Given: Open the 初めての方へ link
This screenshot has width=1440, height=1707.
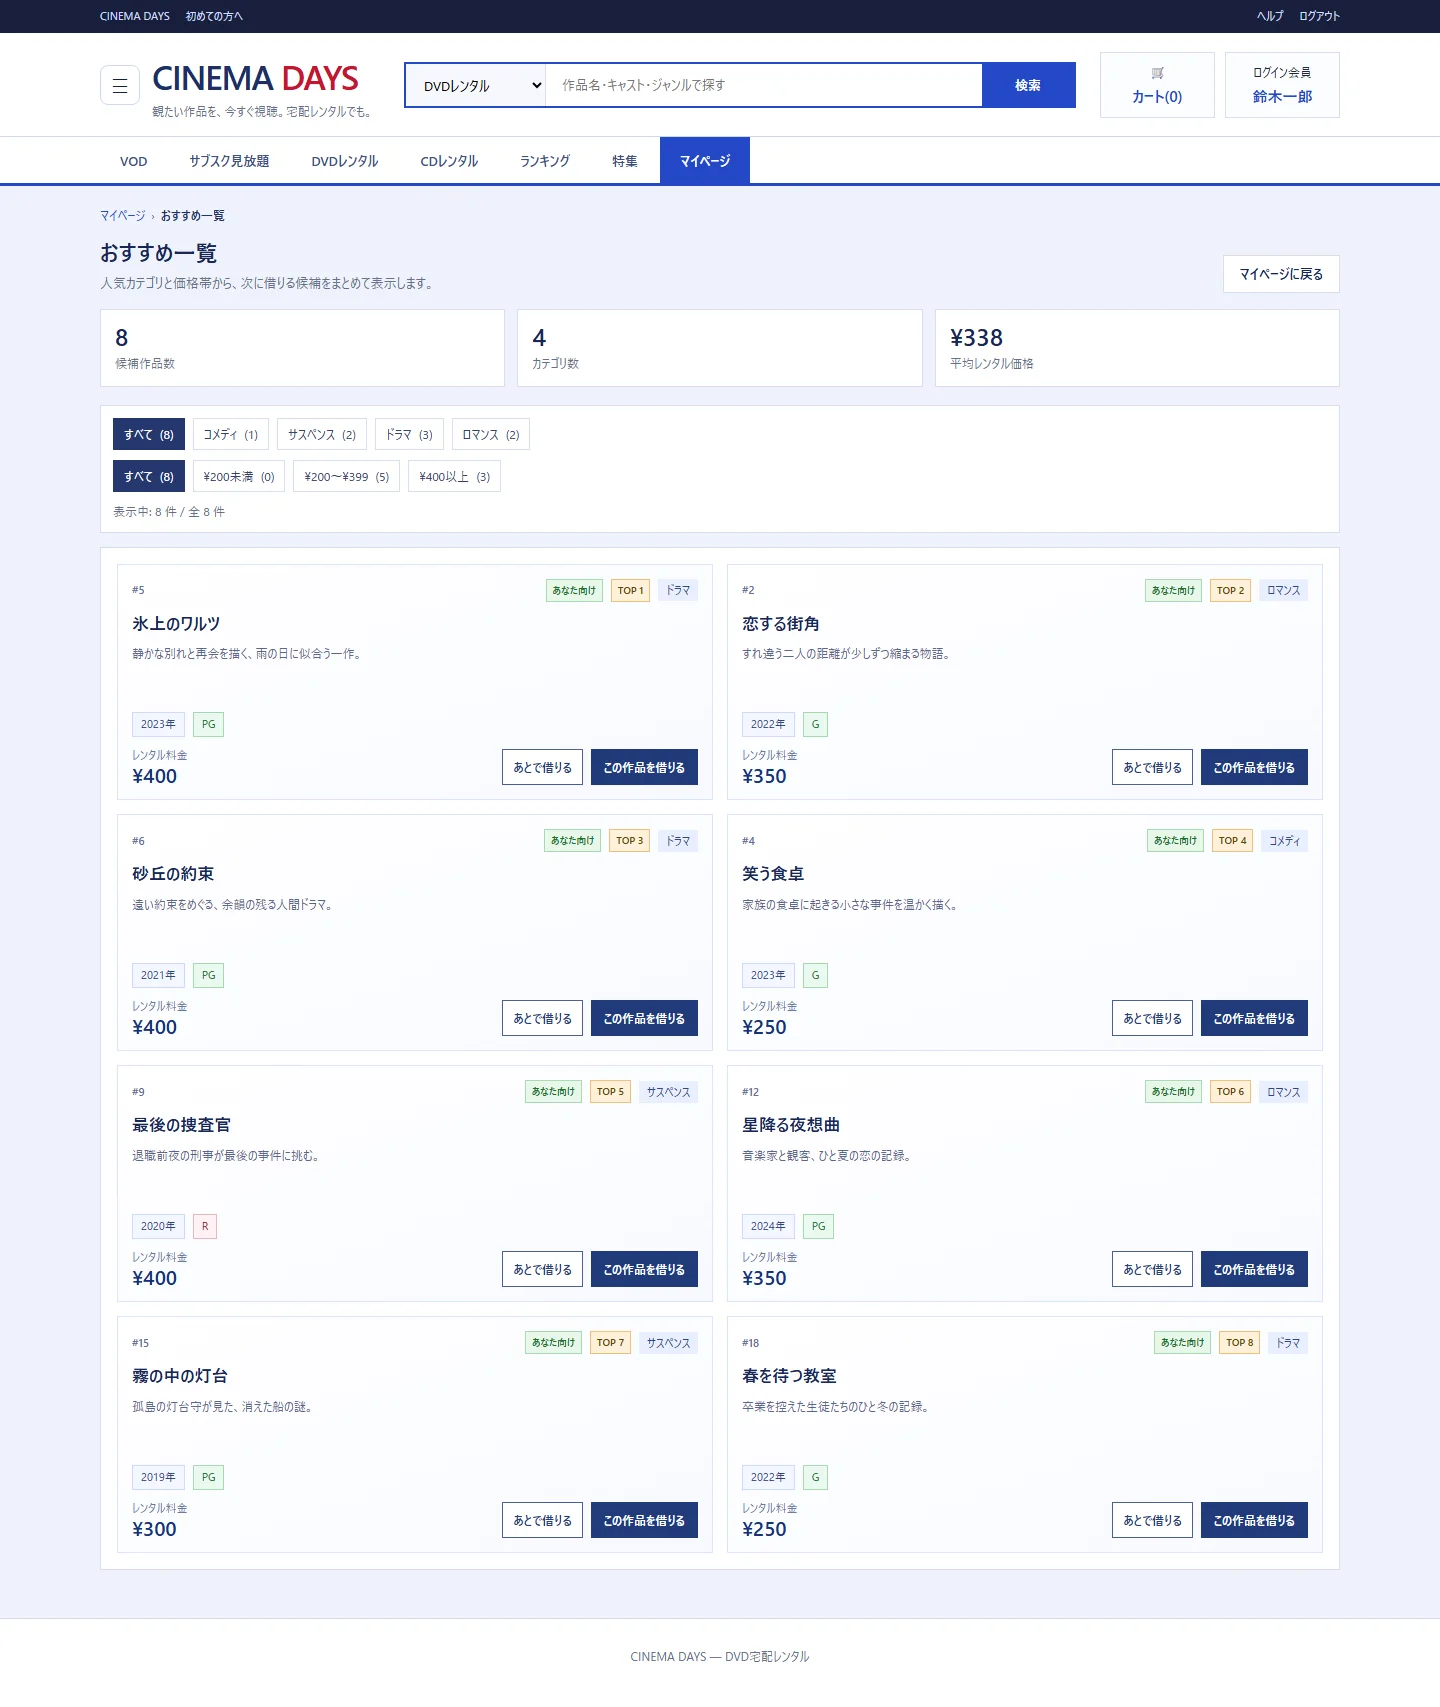Looking at the screenshot, I should click(x=214, y=16).
